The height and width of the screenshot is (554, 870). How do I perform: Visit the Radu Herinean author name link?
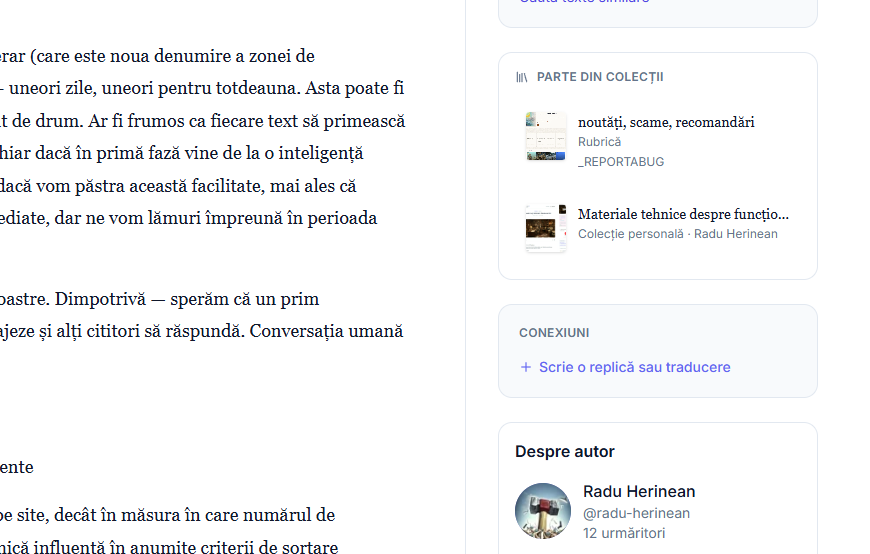tap(639, 492)
